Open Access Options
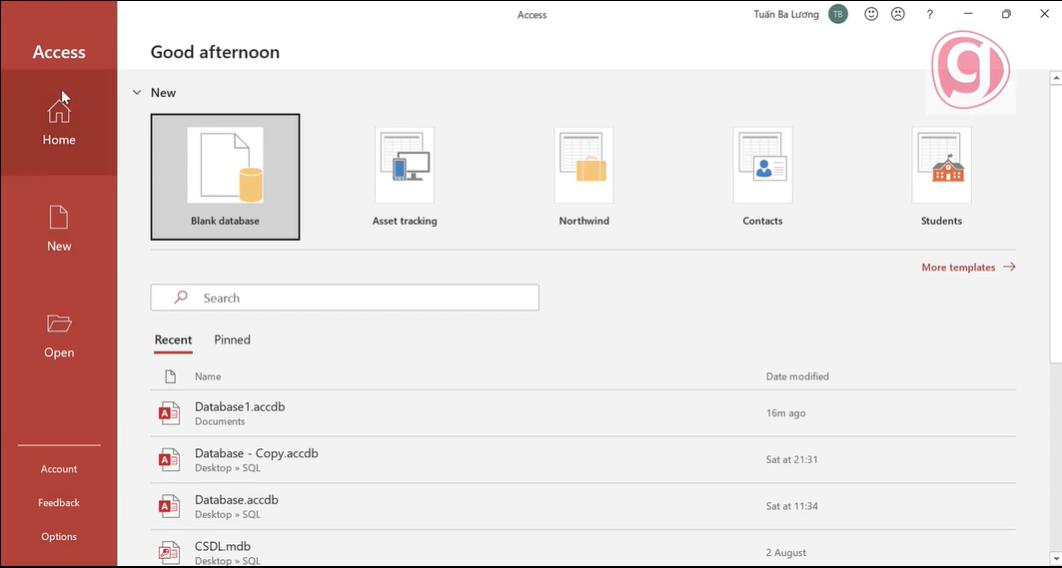Image resolution: width=1062 pixels, height=568 pixels. [x=59, y=537]
